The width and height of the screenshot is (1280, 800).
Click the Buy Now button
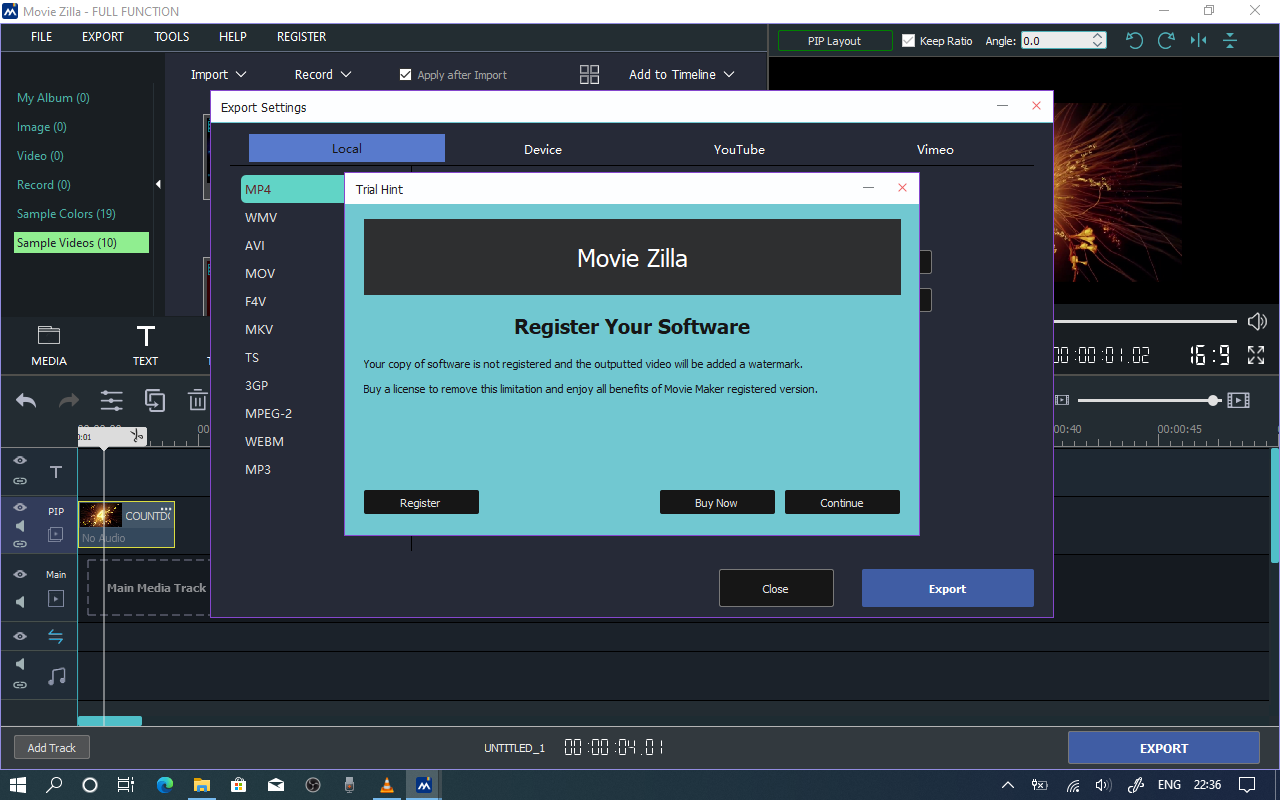[717, 502]
